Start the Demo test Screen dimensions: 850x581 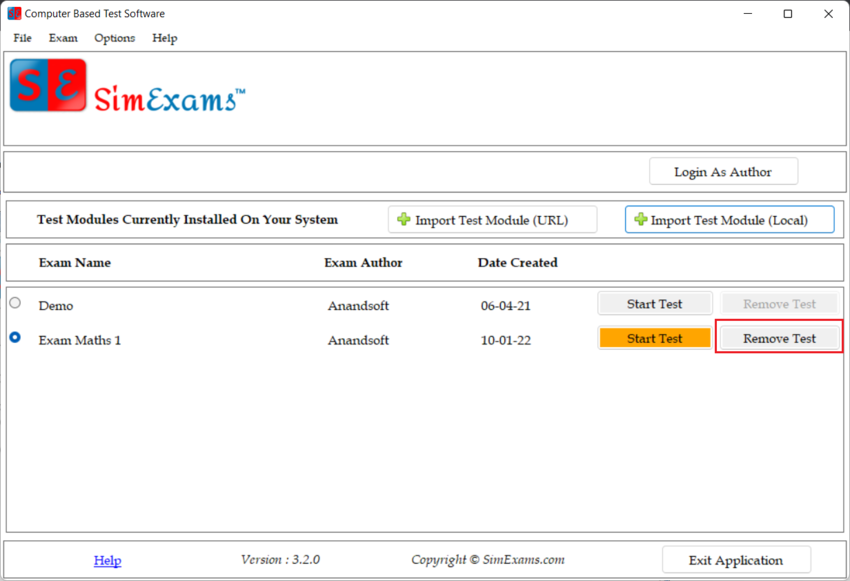[655, 303]
